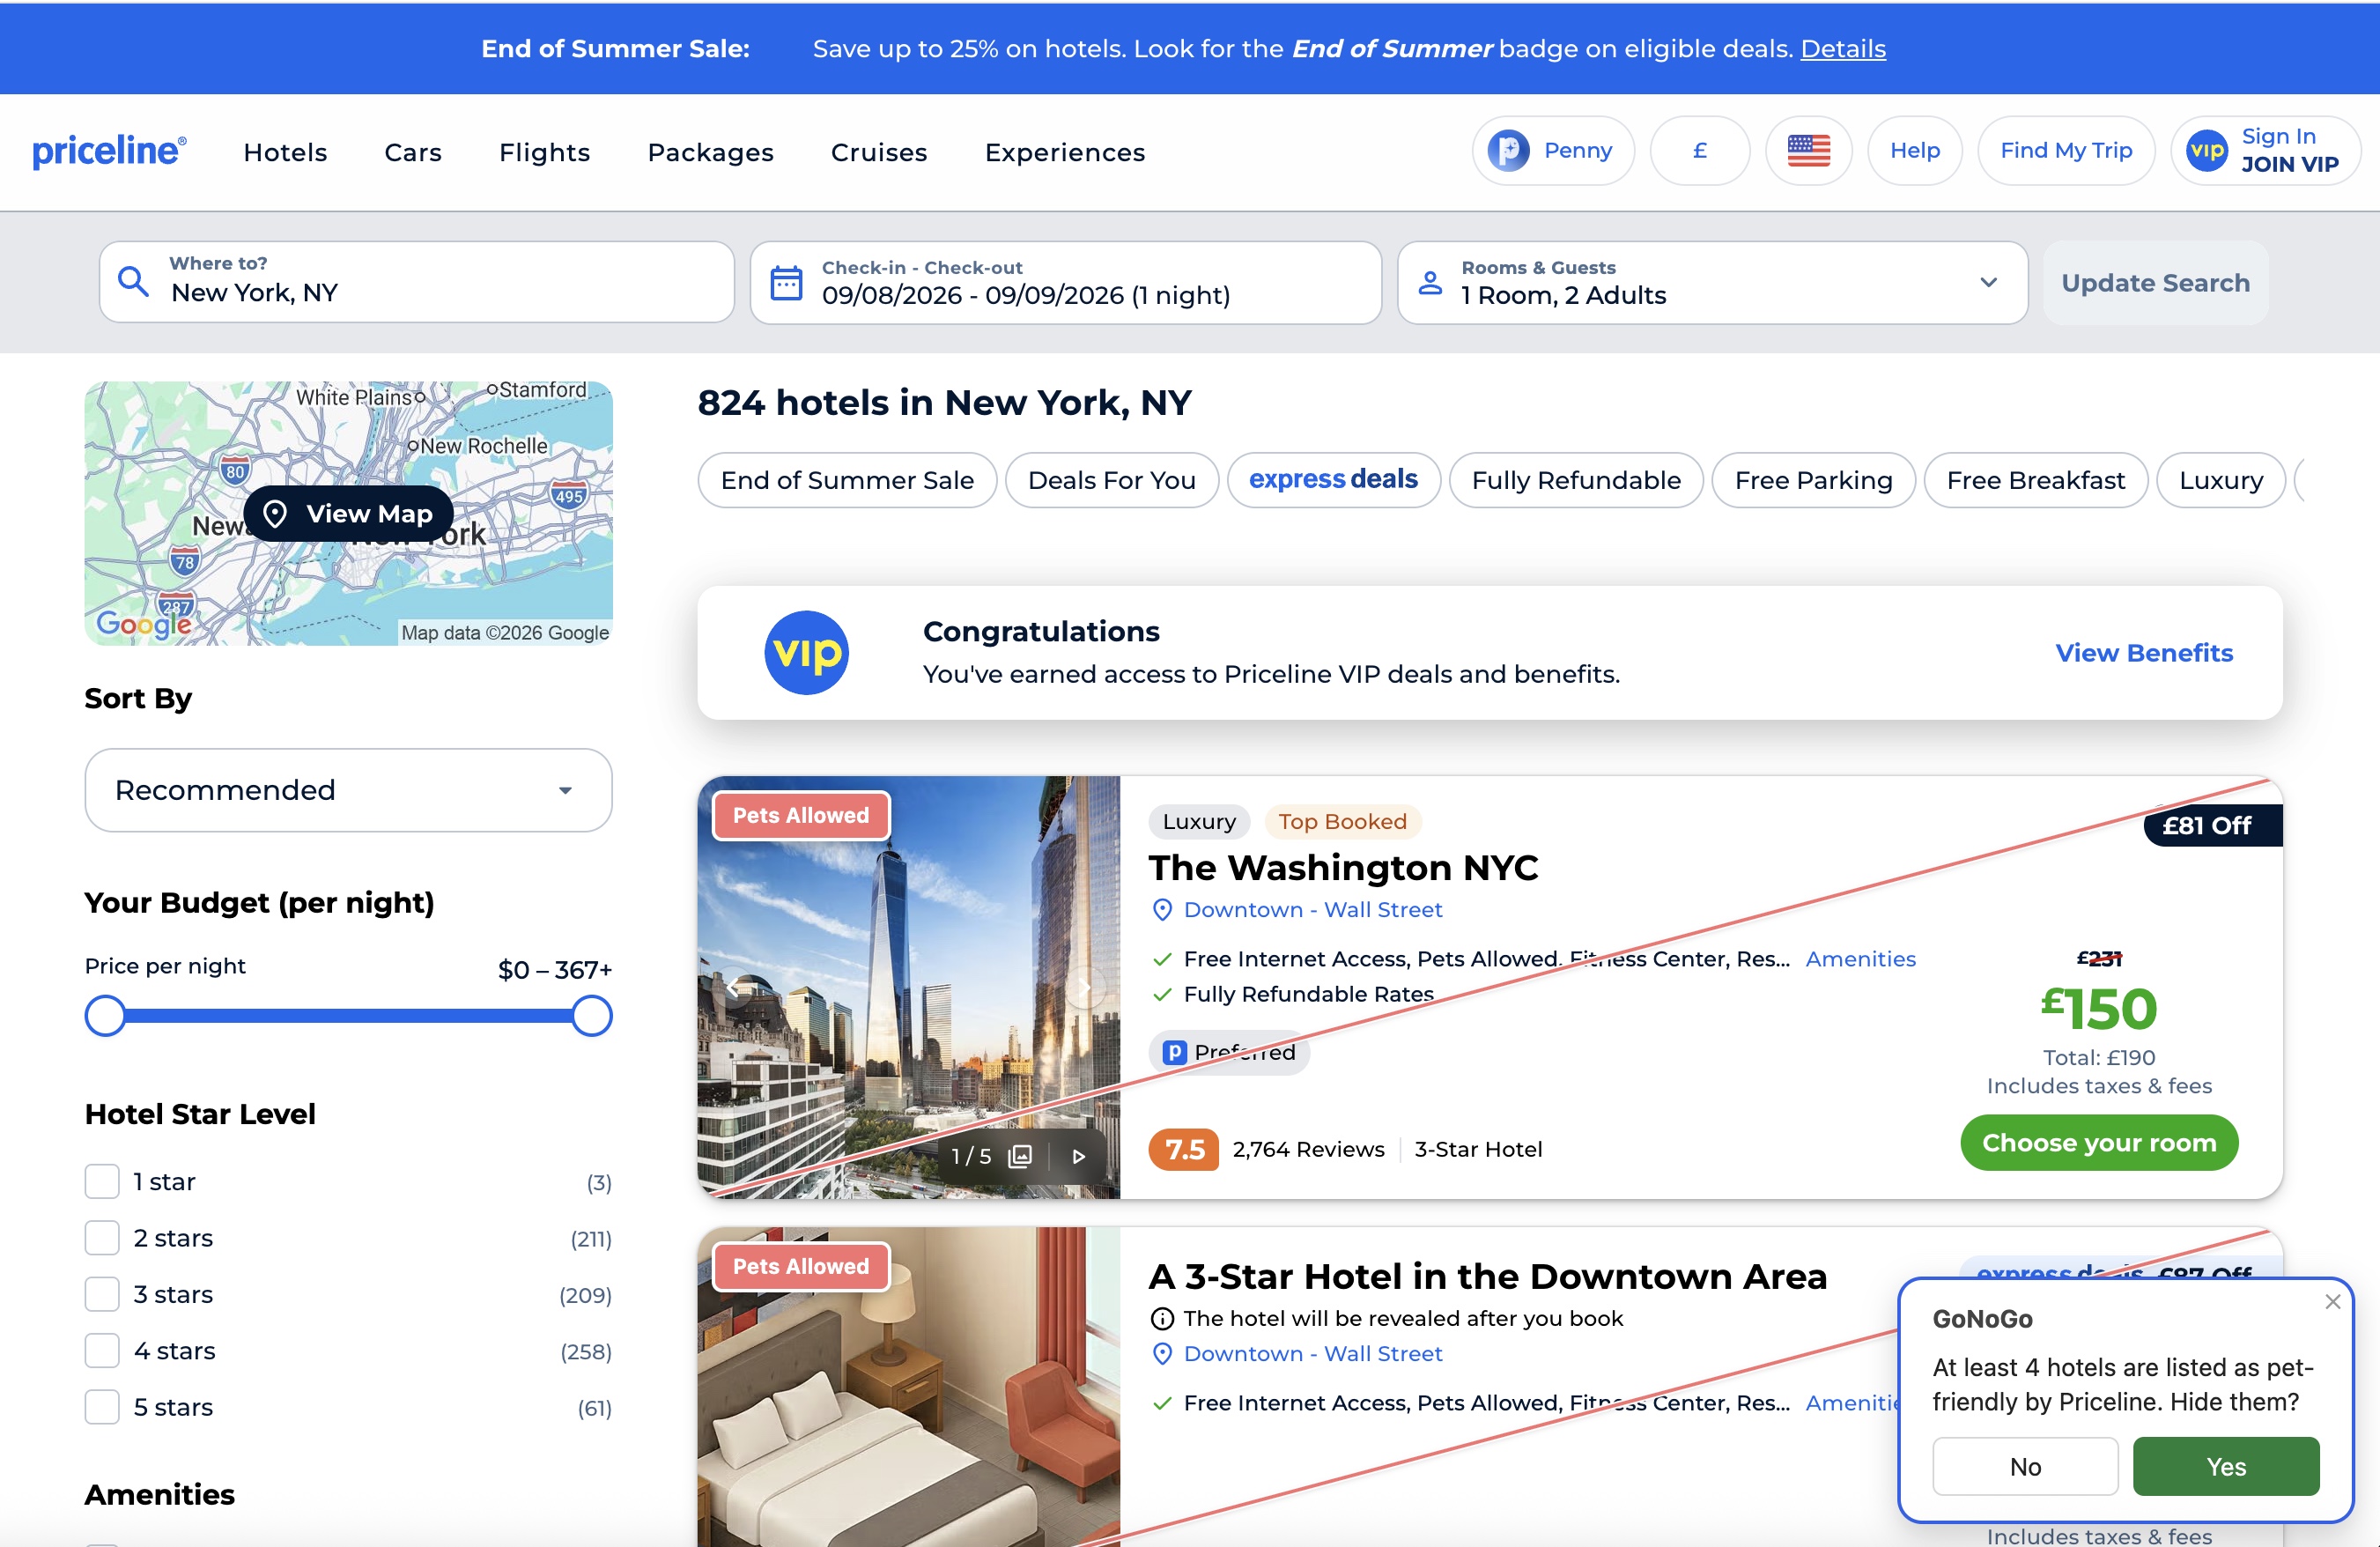Select the US flag country button

(x=1808, y=151)
